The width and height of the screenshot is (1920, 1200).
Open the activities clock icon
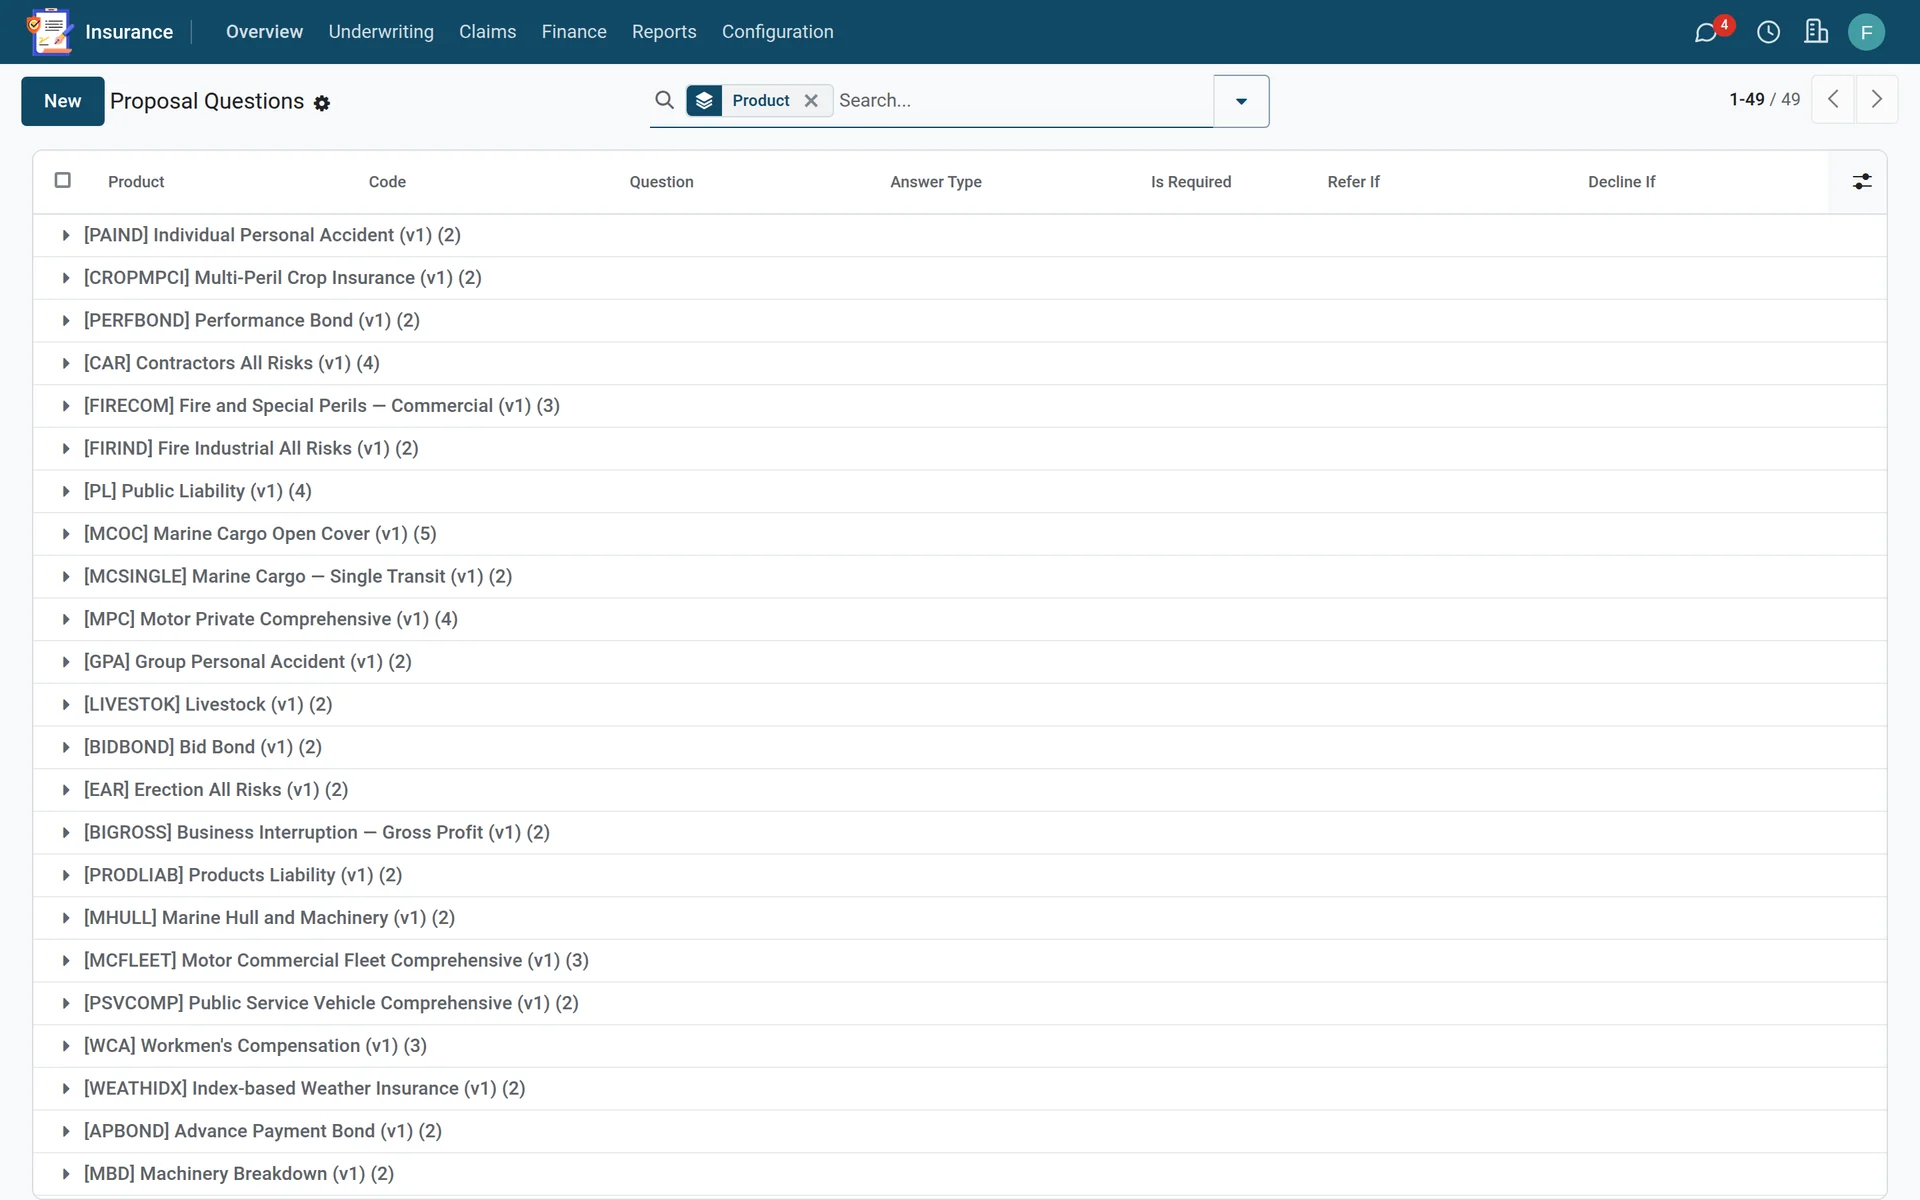pos(1768,32)
